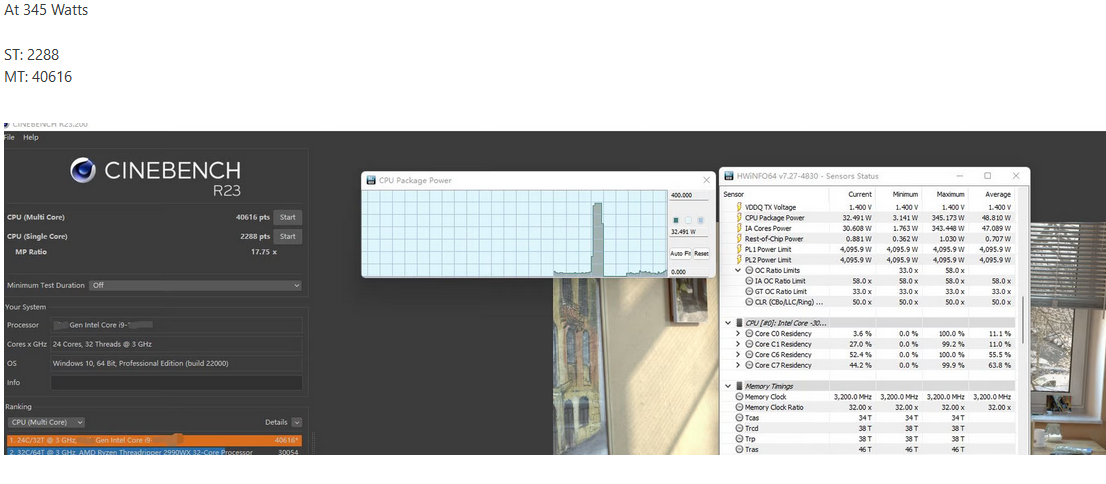
Task: Click the IA Cores Power lightning icon
Action: tap(739, 229)
